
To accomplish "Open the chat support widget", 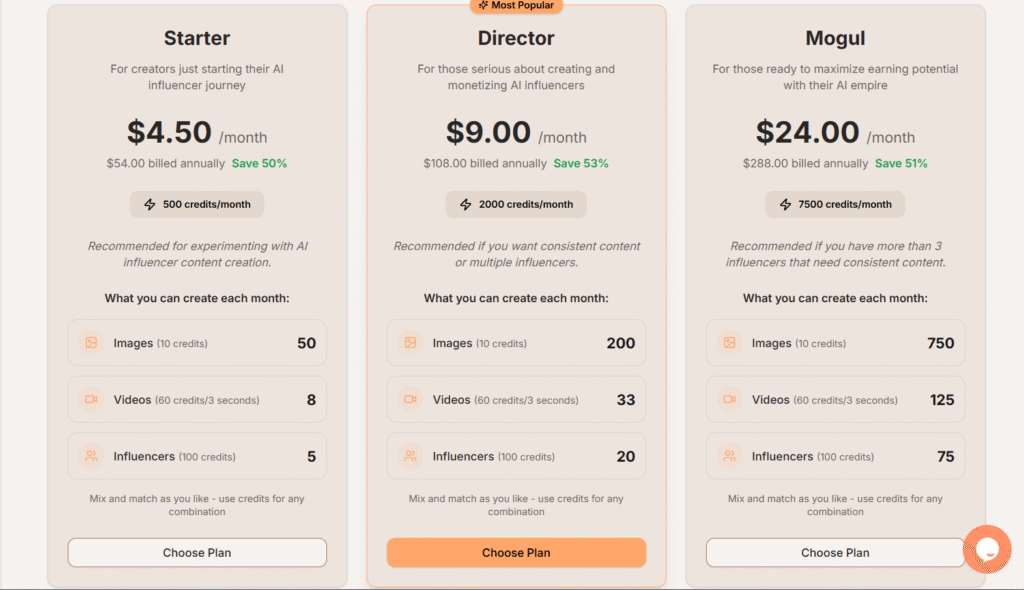I will click(x=987, y=549).
